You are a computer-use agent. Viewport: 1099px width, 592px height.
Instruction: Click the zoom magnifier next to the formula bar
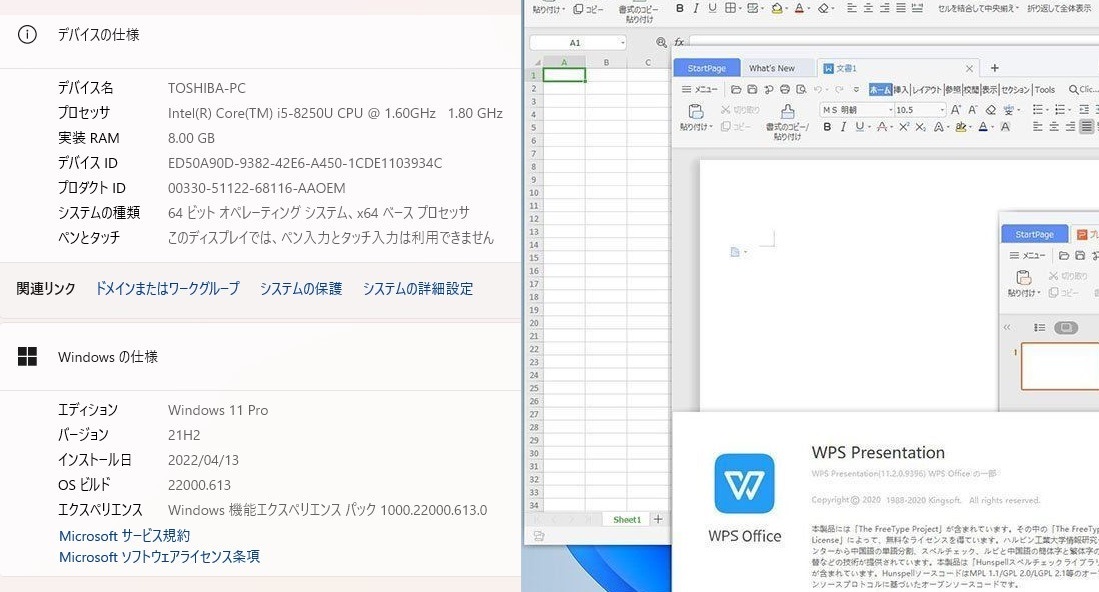(x=661, y=43)
